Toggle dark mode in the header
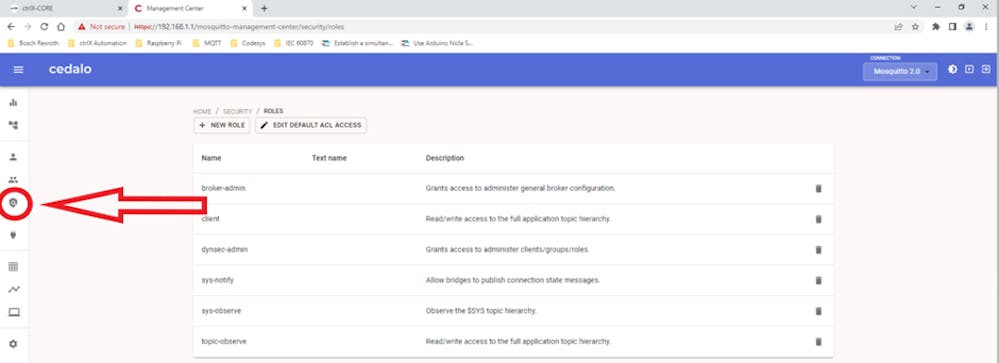Screen dimensions: 999x363 point(952,69)
